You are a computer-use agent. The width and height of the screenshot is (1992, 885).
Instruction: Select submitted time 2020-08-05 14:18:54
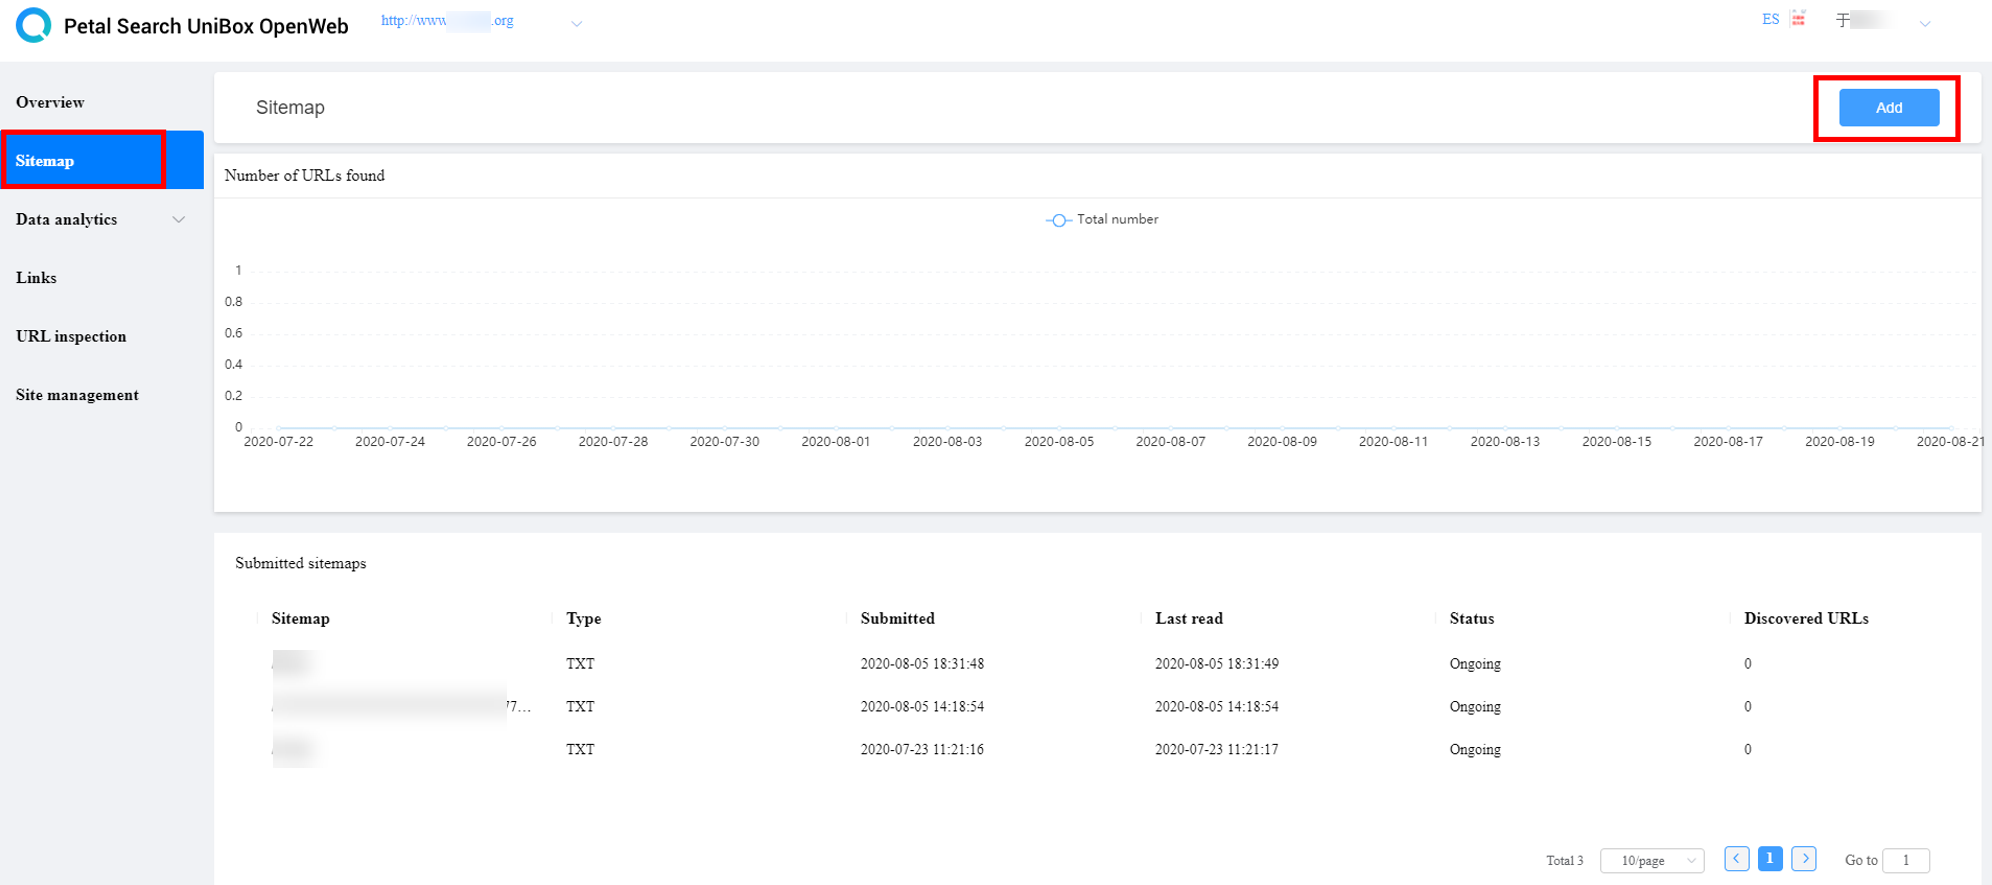pyautogui.click(x=922, y=706)
